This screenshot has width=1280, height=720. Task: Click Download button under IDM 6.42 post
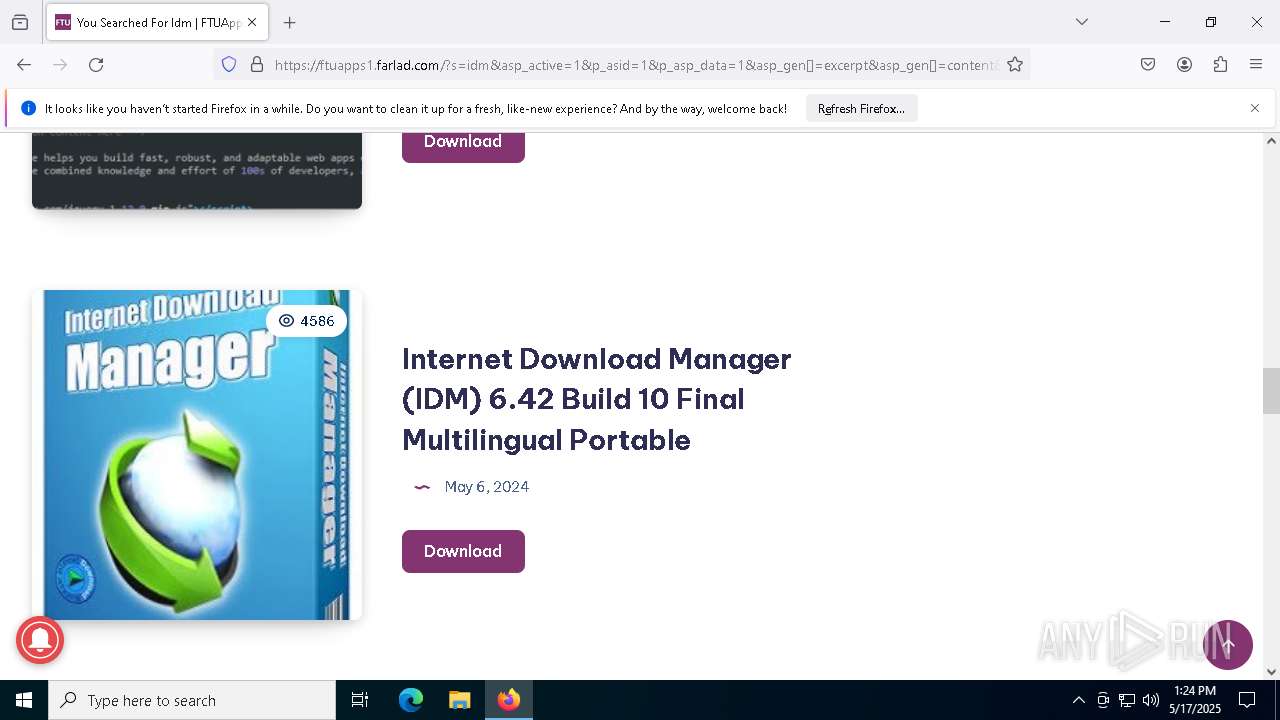click(x=463, y=551)
